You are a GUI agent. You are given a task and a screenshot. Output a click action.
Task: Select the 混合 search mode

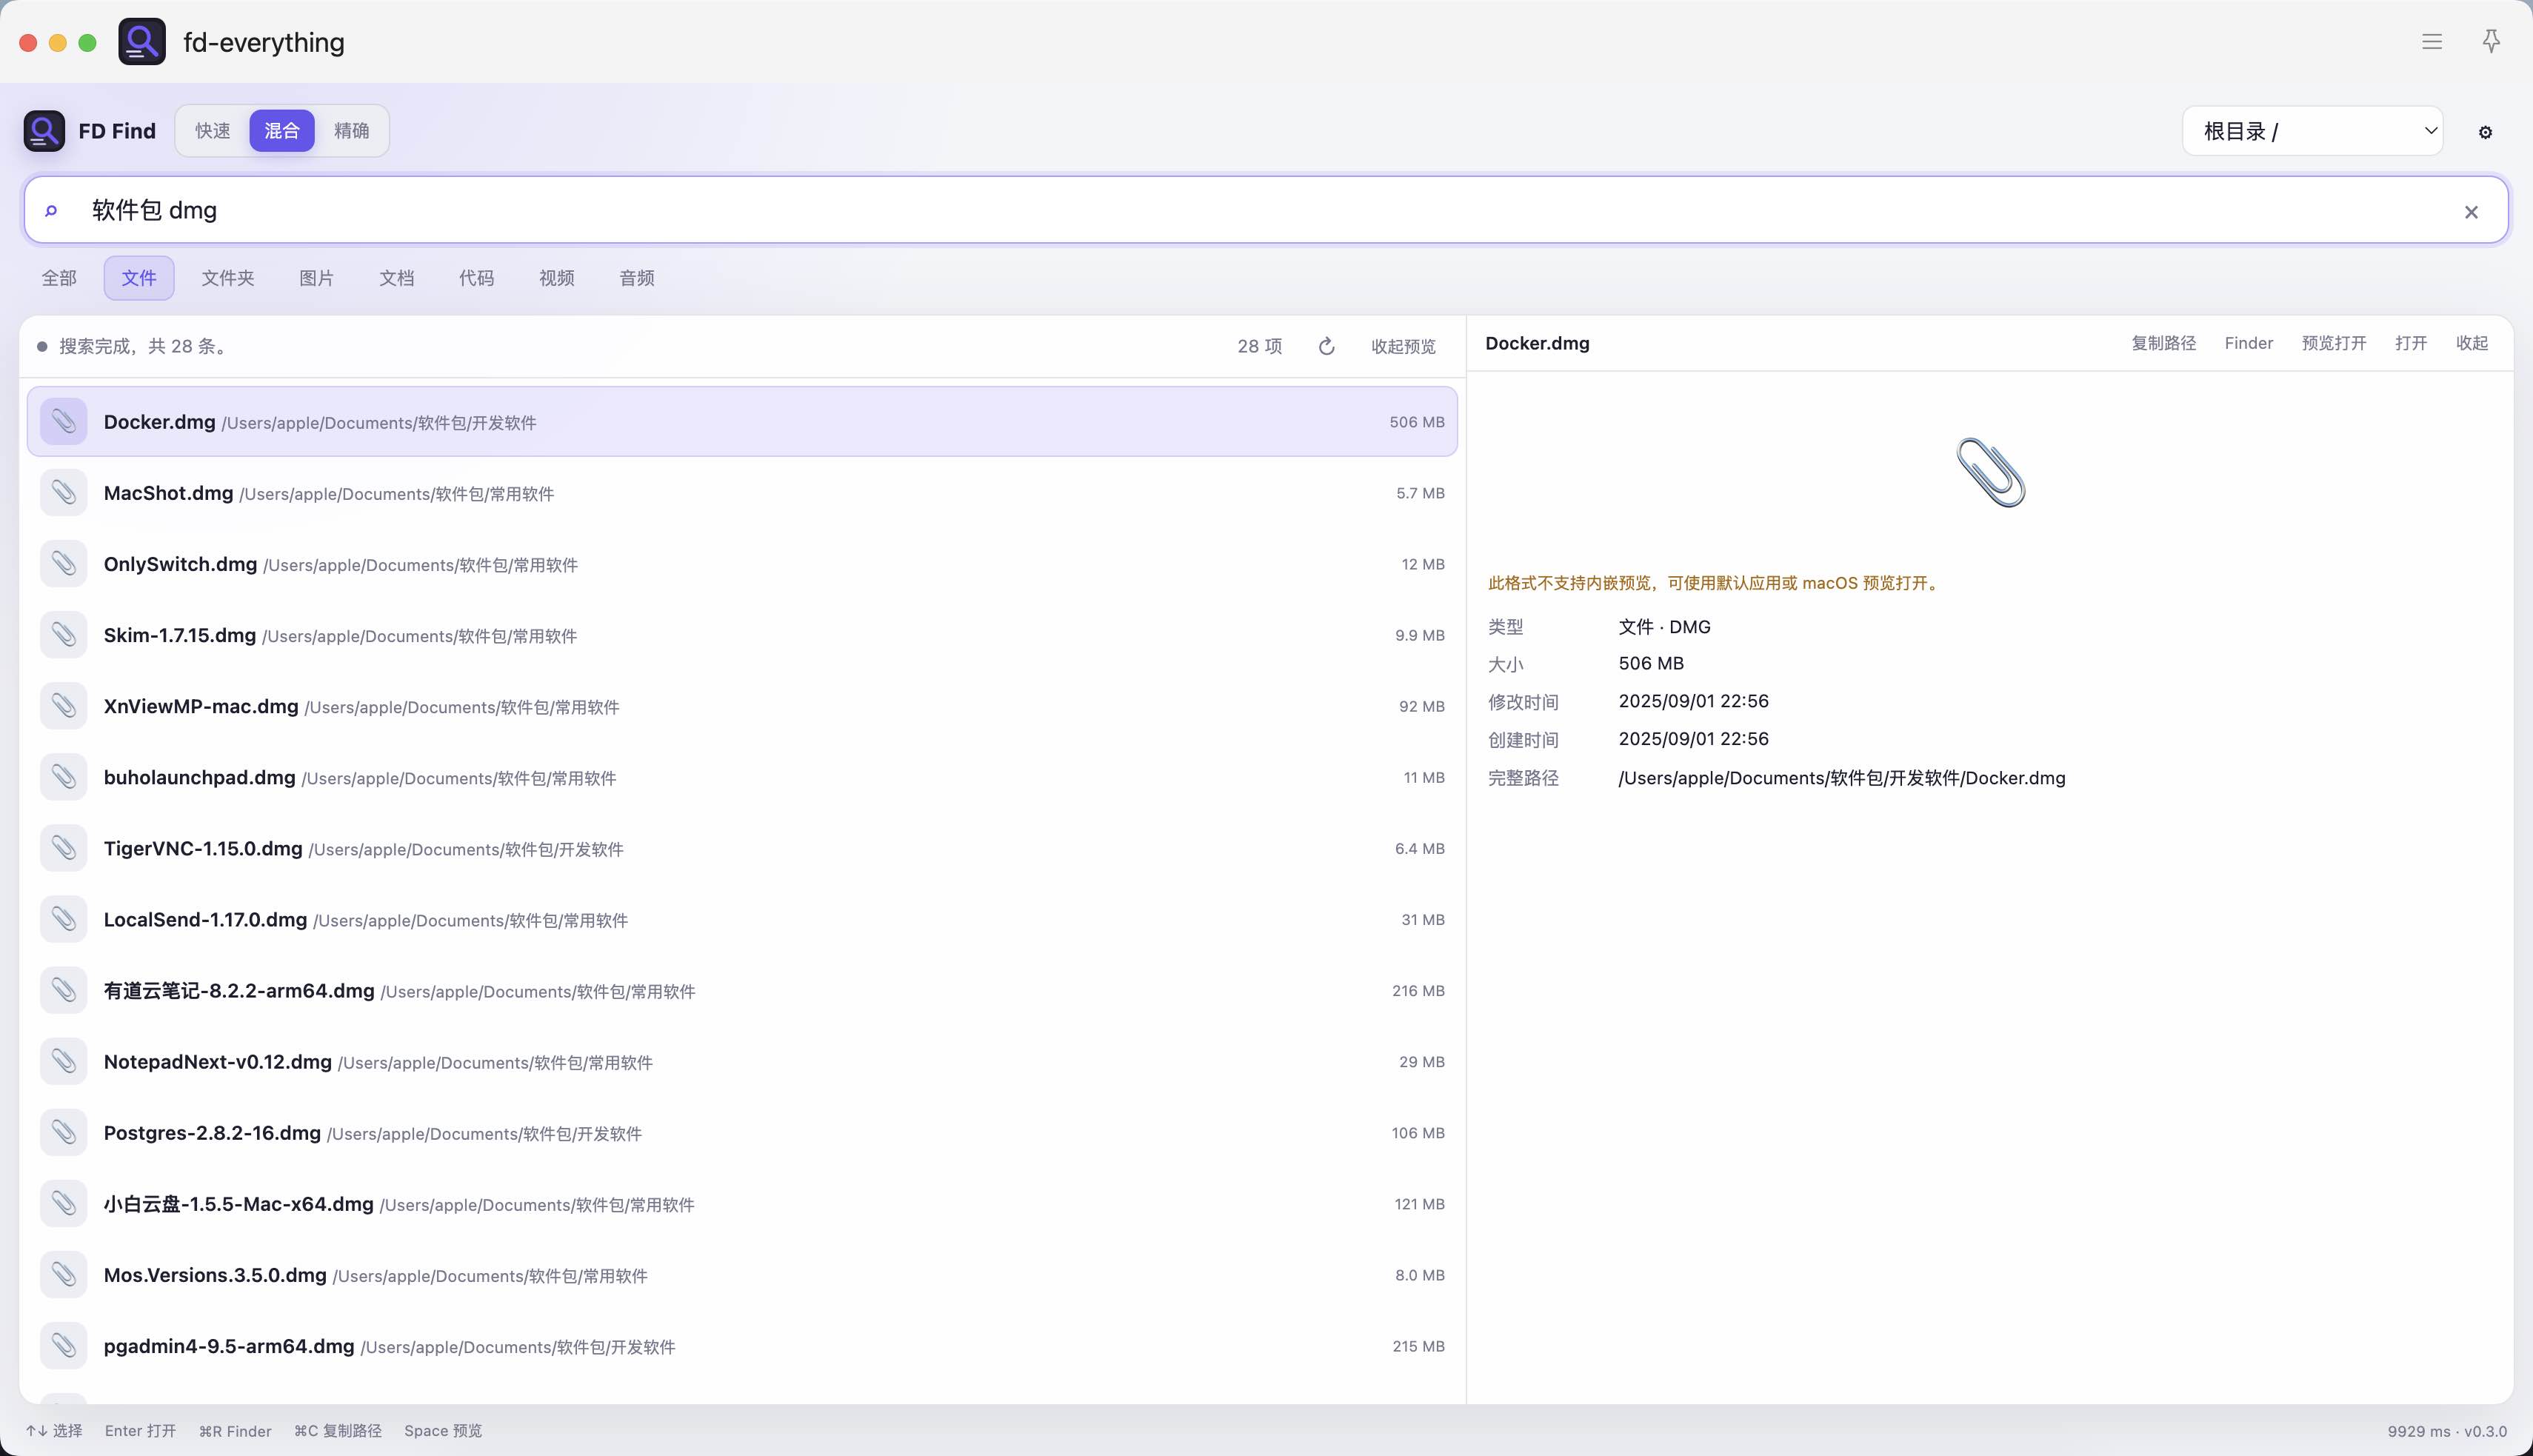(282, 131)
